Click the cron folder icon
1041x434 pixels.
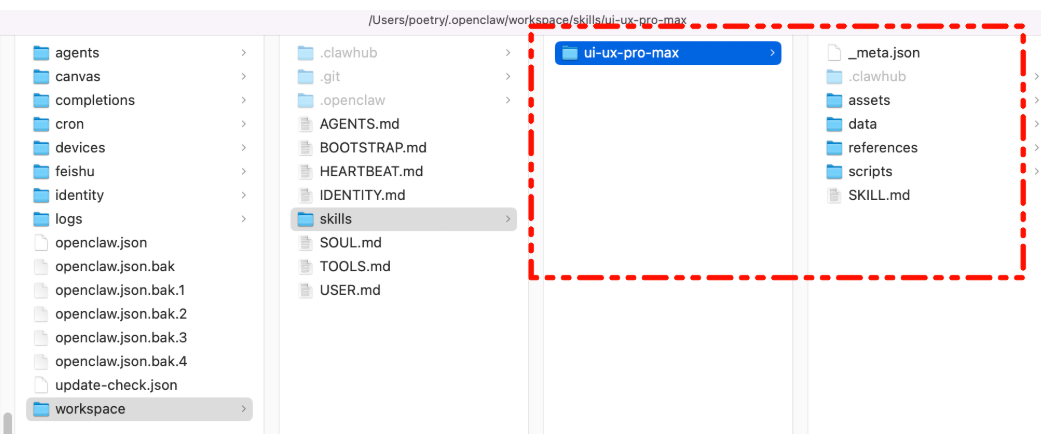[x=41, y=124]
